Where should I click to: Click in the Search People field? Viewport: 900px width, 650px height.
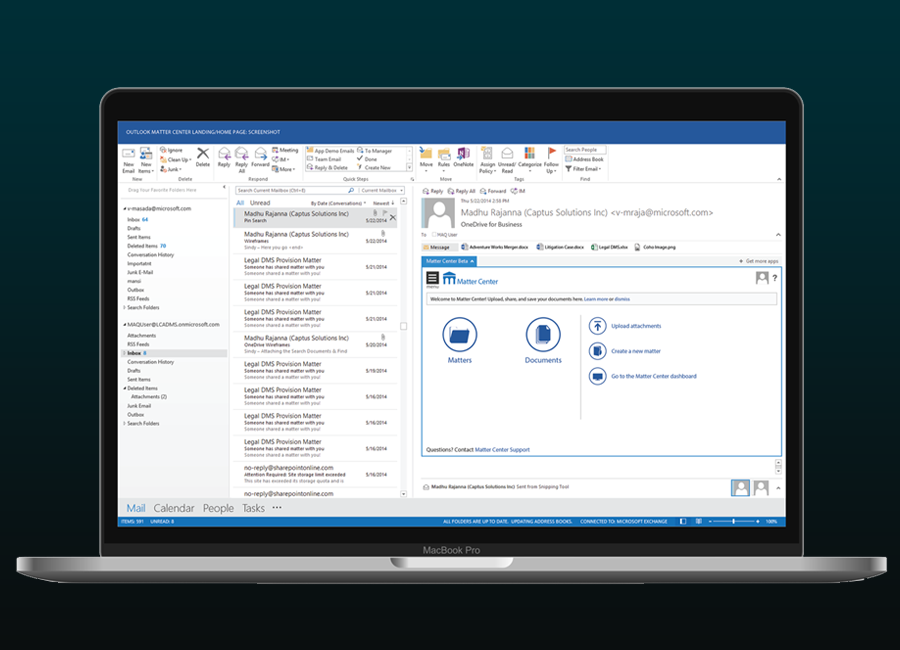(x=585, y=149)
